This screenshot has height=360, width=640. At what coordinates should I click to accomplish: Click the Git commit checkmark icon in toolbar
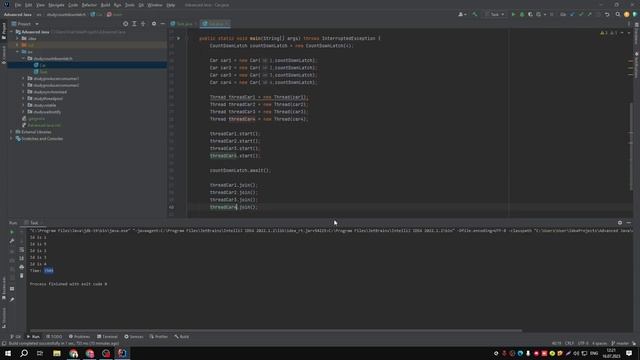(x=581, y=14)
